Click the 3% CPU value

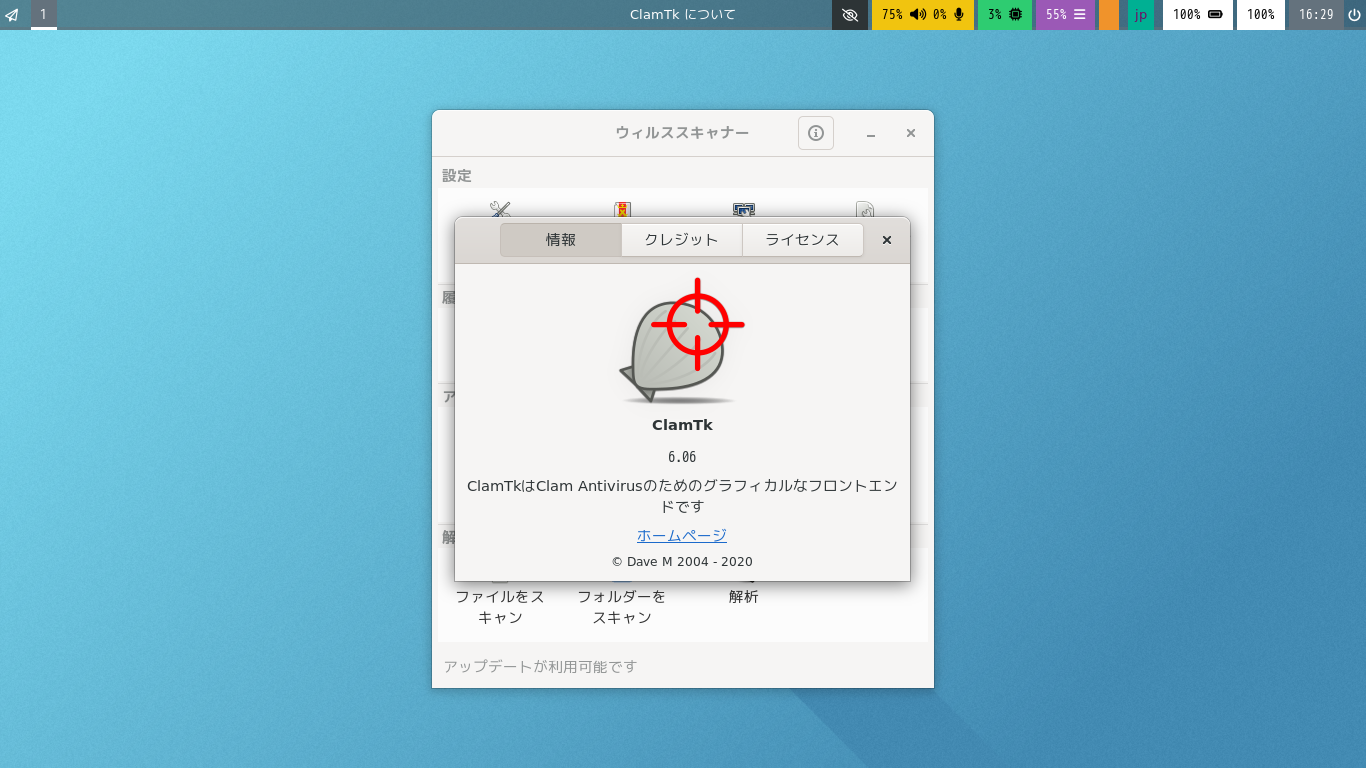click(995, 15)
